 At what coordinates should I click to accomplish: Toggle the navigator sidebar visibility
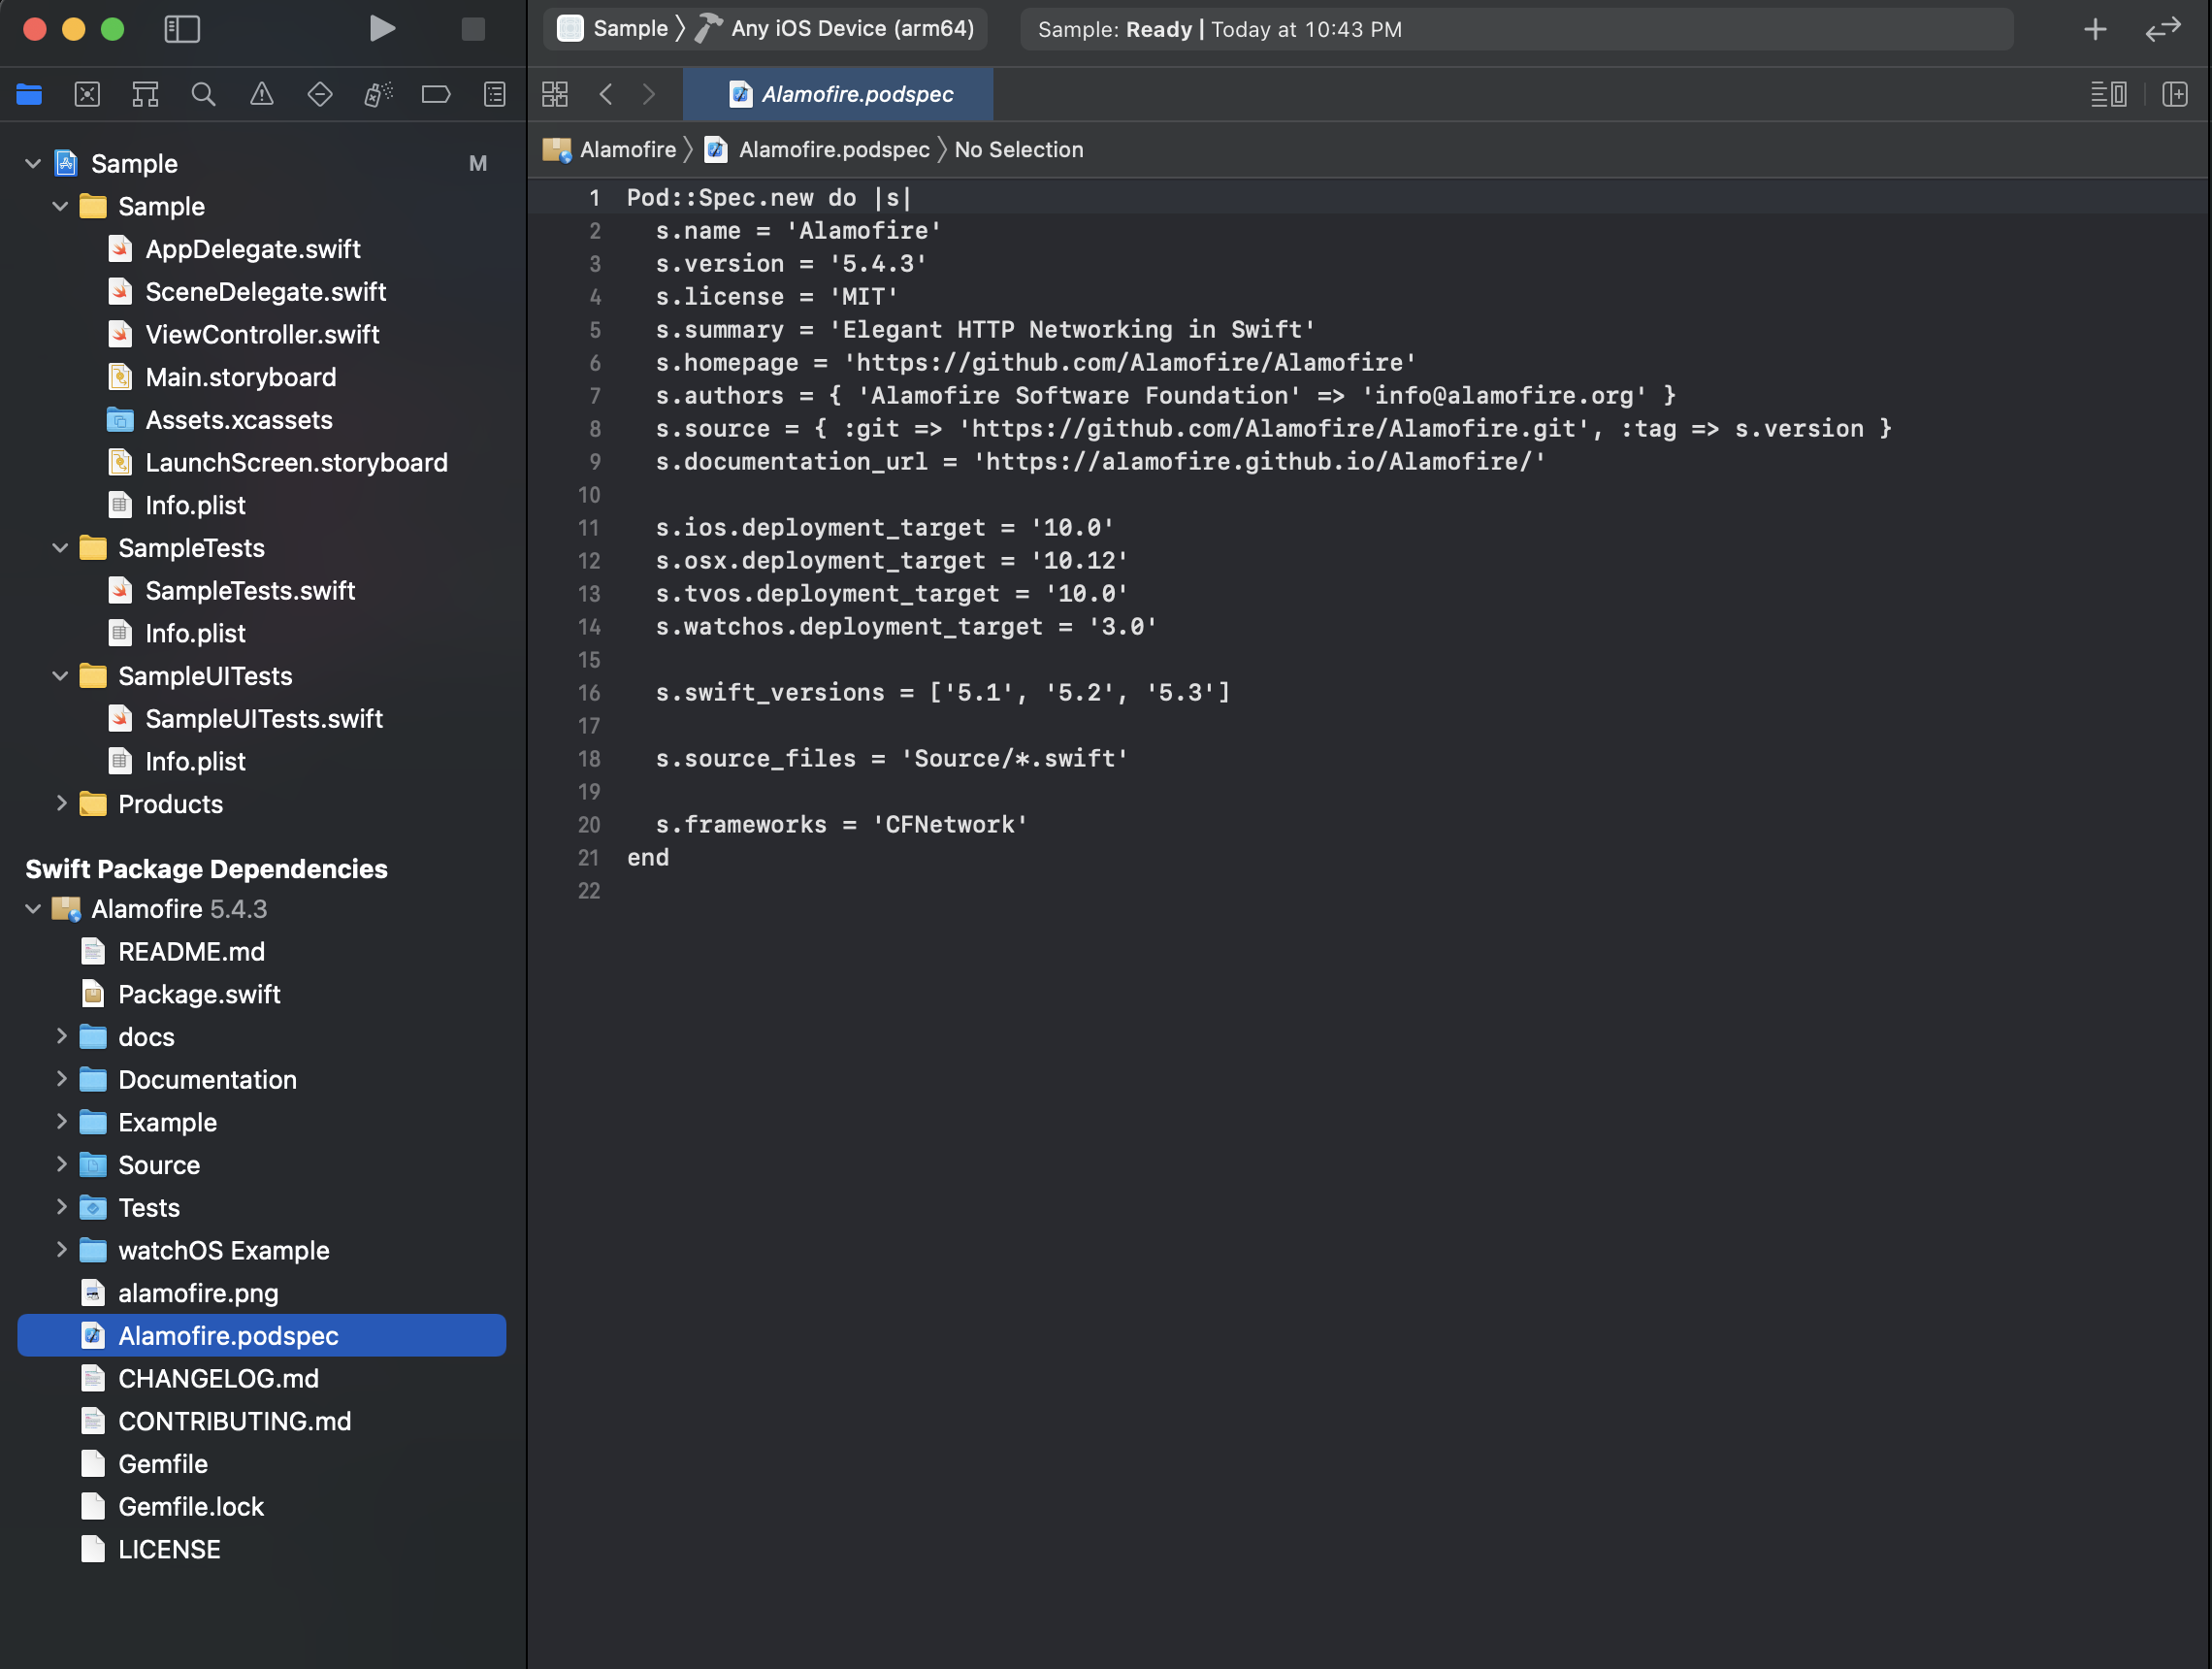point(181,29)
